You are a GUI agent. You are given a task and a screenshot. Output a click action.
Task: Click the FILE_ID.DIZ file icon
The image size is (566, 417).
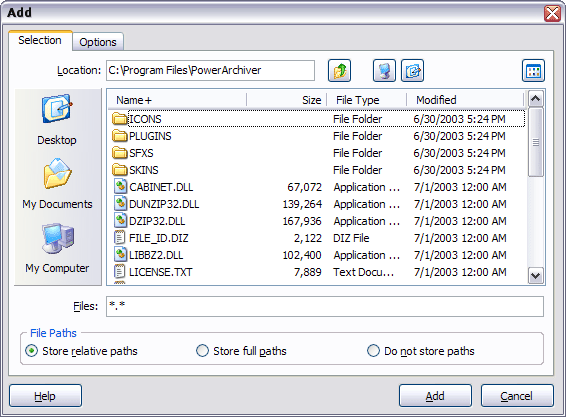pos(119,238)
